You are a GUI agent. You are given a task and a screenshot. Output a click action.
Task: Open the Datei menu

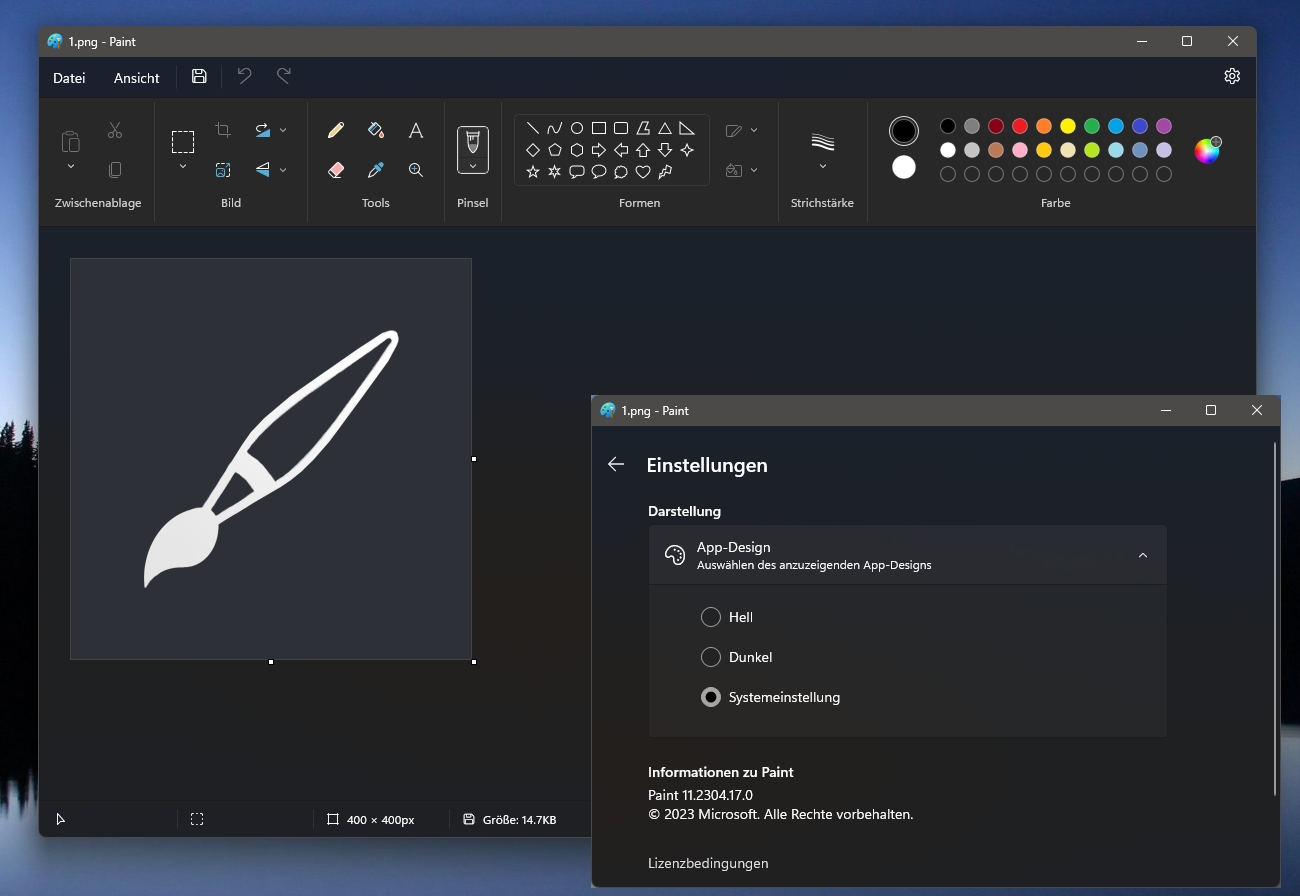[x=69, y=78]
